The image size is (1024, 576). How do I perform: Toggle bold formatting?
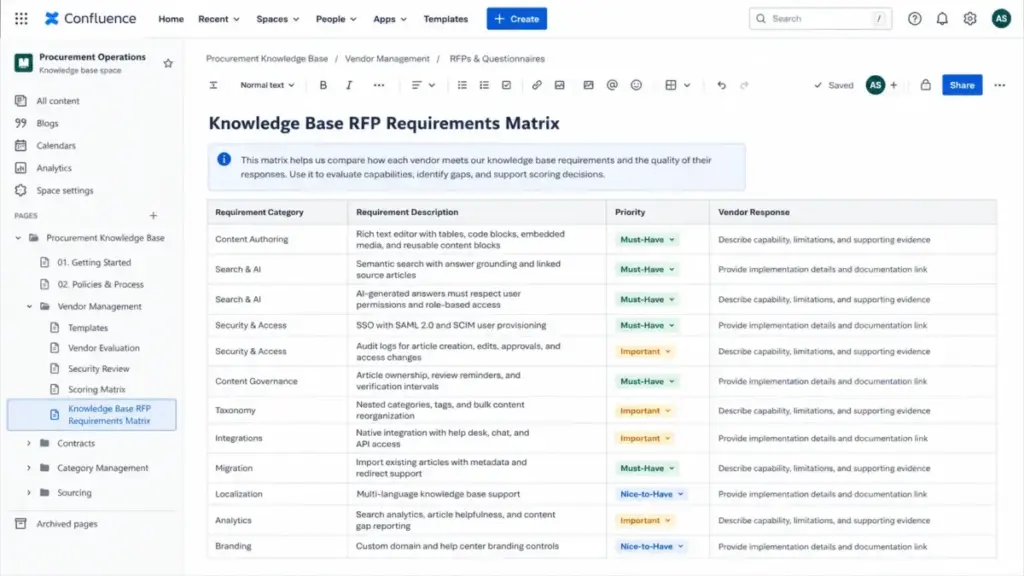coord(323,85)
